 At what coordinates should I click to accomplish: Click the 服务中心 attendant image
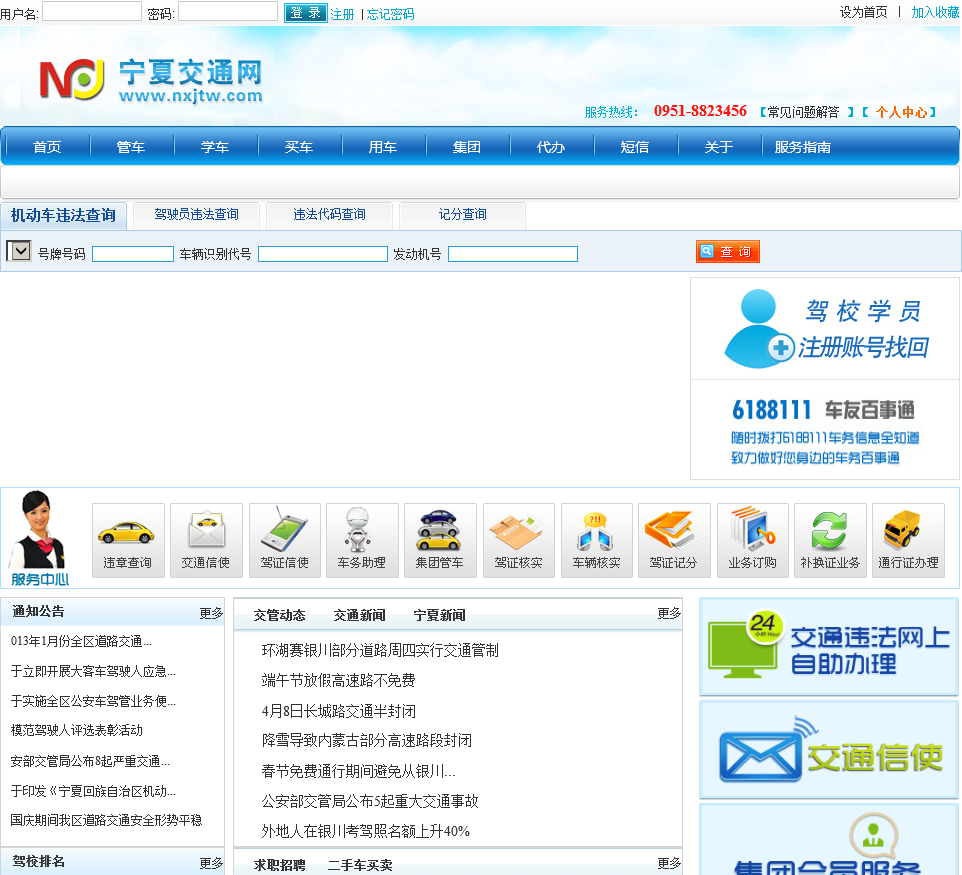pyautogui.click(x=40, y=538)
